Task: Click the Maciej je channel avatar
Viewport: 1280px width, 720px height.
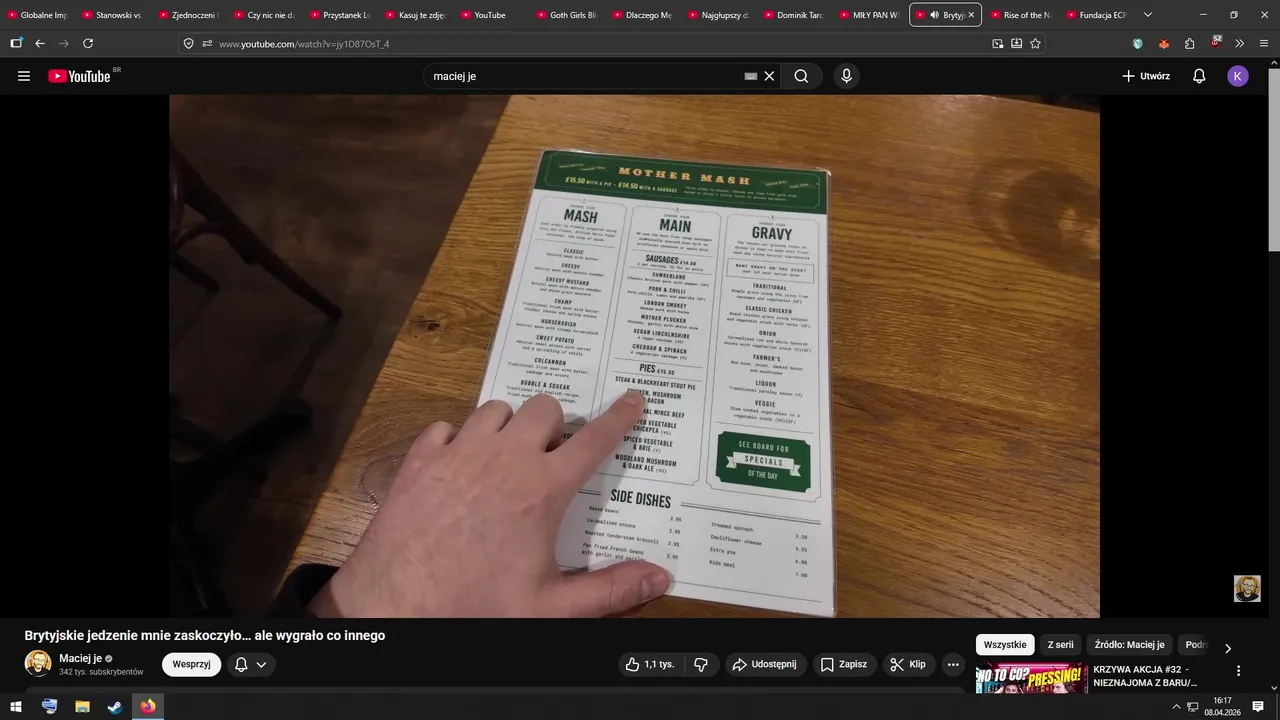Action: pos(38,664)
